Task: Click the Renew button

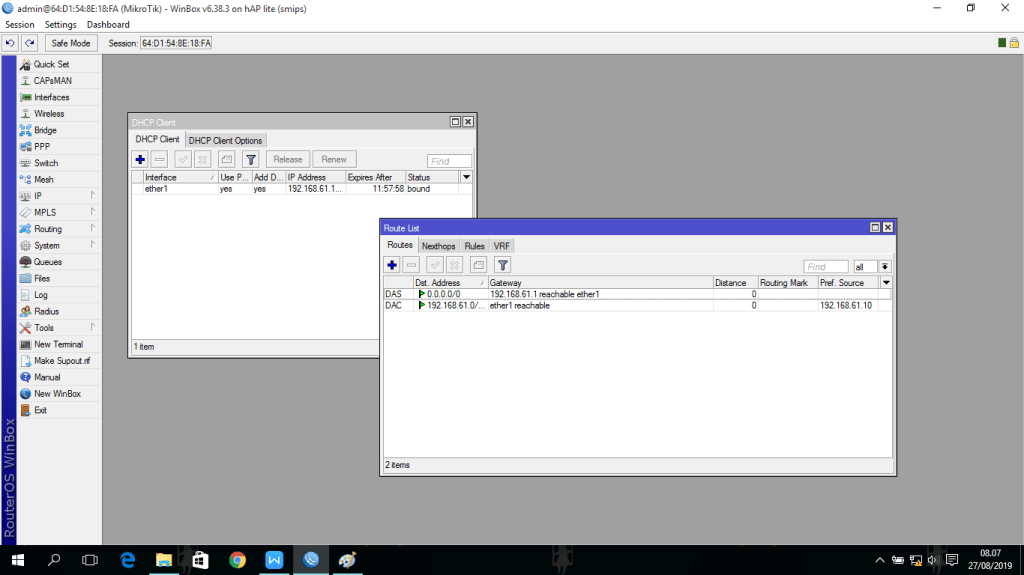Action: 334,159
